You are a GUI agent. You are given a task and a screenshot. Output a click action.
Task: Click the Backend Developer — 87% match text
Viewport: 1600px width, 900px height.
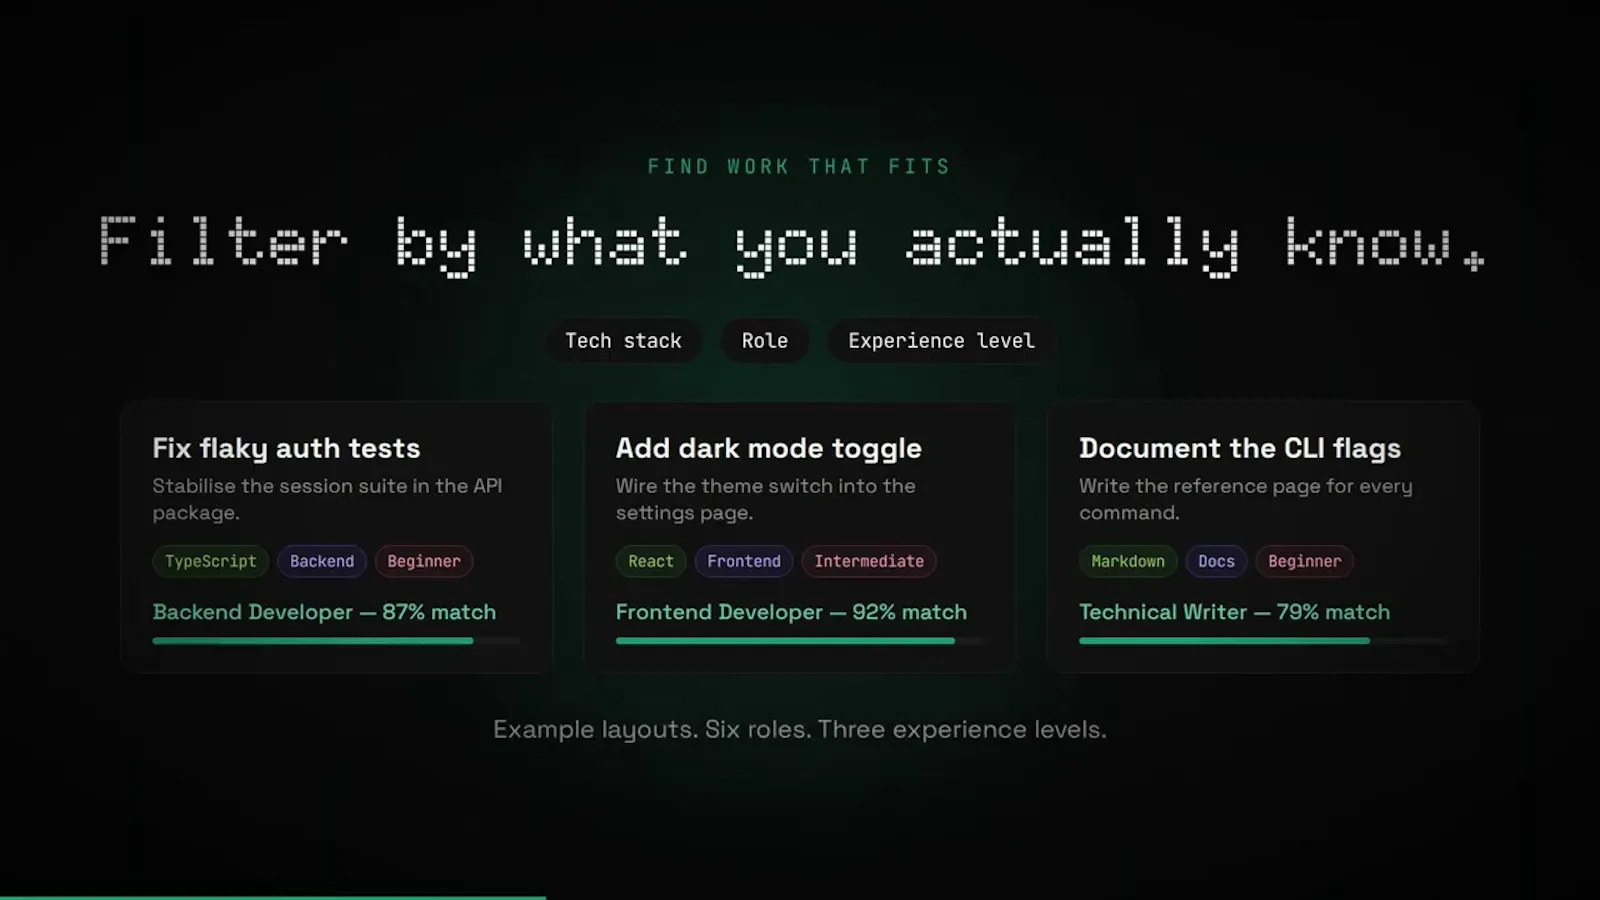(324, 612)
